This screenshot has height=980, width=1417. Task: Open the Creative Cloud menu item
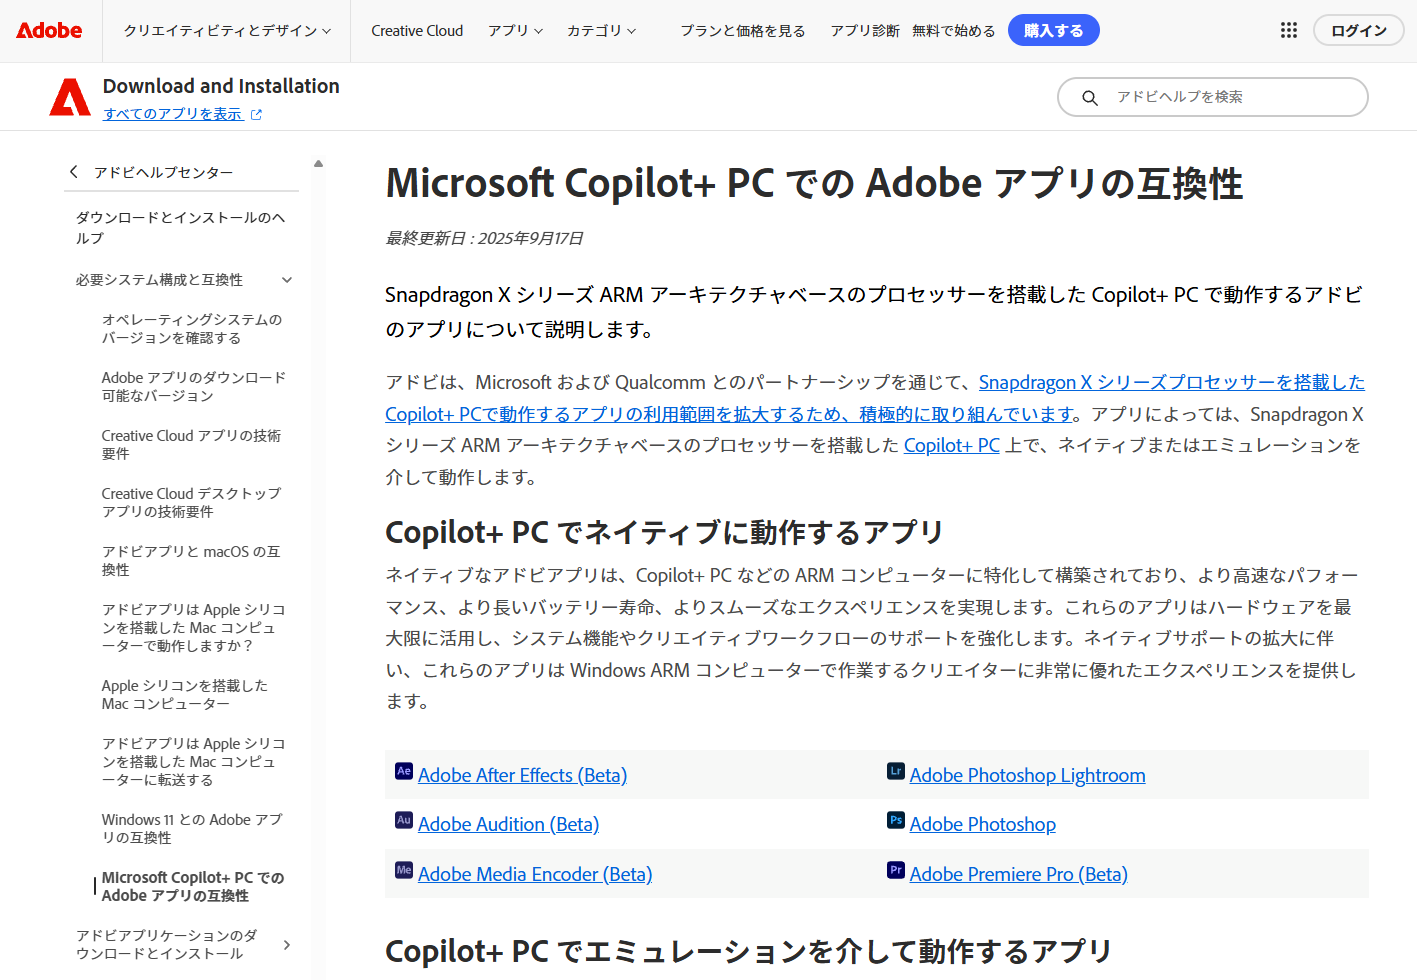(417, 31)
